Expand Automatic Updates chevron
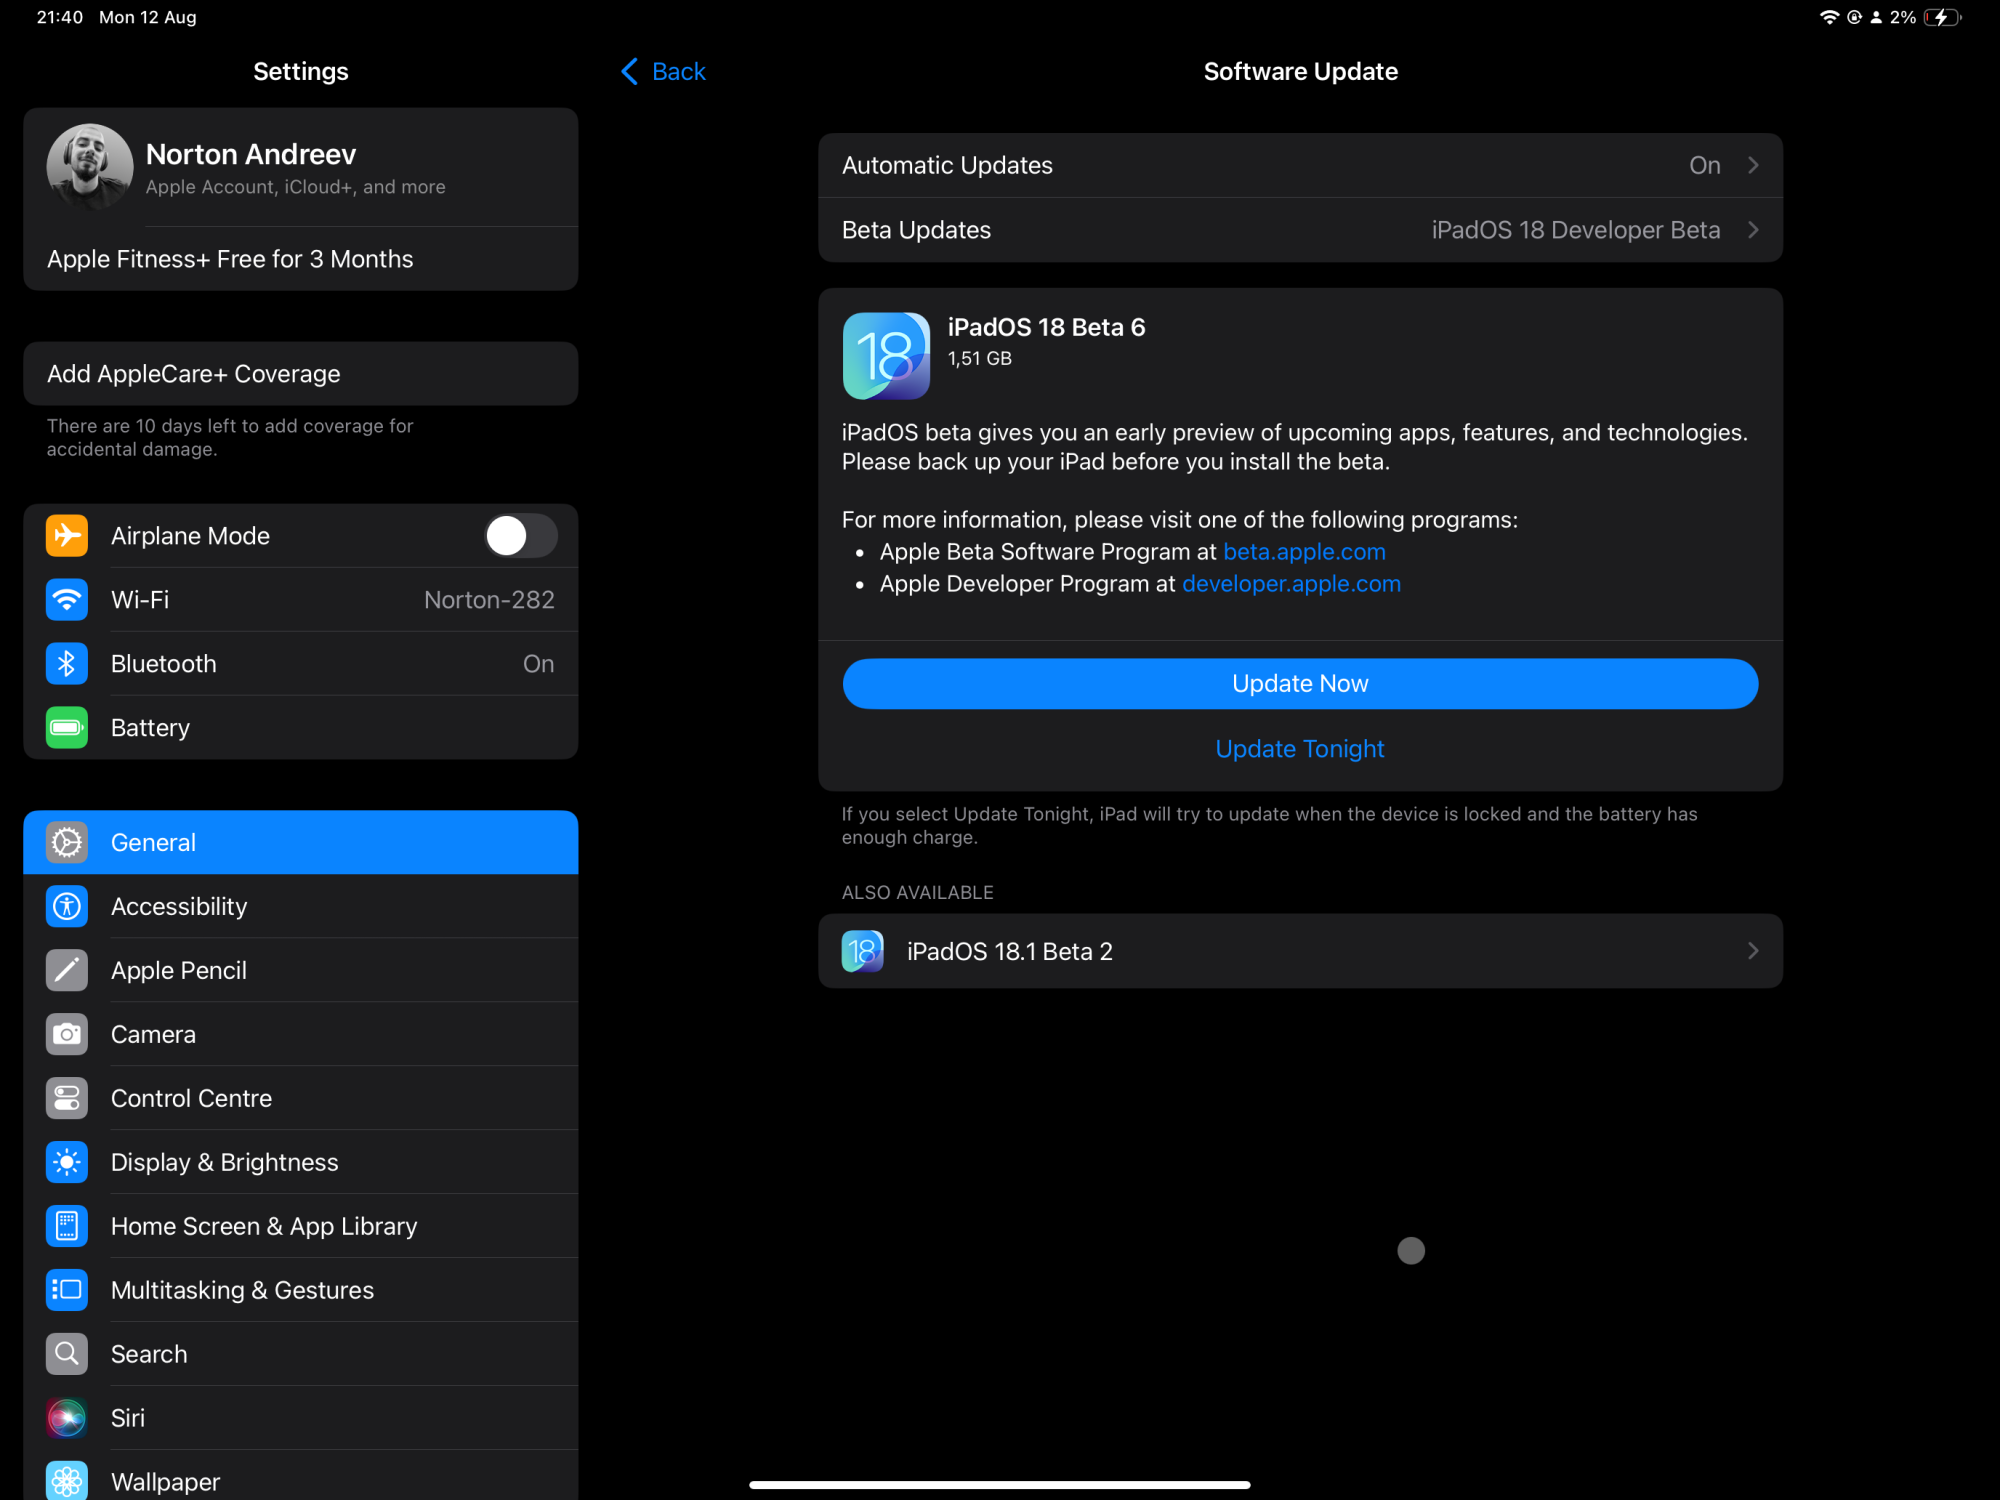Image resolution: width=2000 pixels, height=1500 pixels. pos(1752,165)
